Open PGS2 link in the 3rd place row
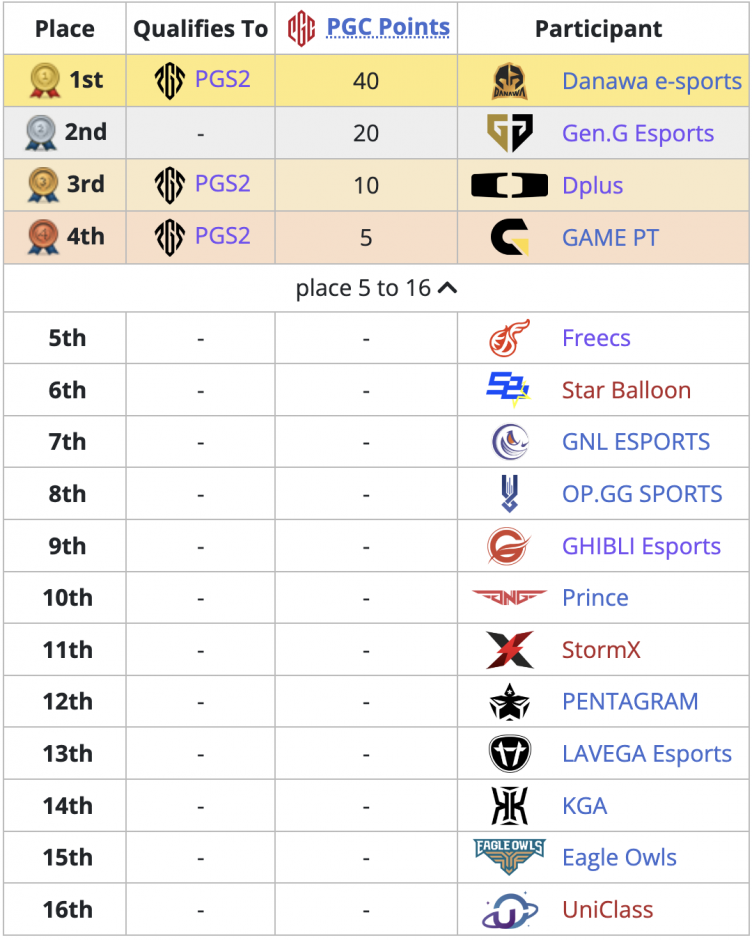Screen dimensions: 752x940 point(222,183)
